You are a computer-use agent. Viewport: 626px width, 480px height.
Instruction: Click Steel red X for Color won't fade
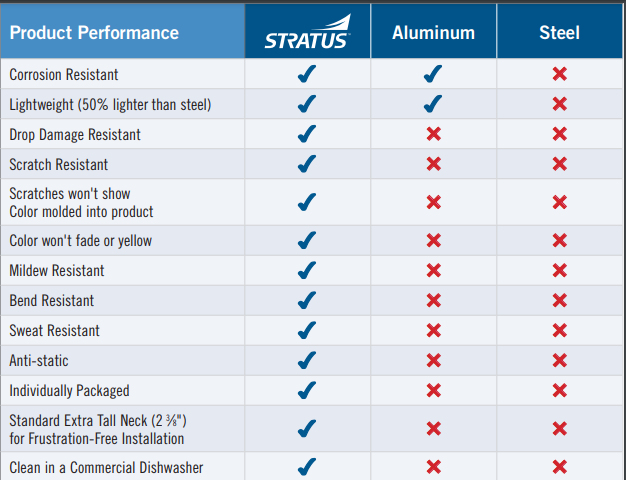pos(560,240)
